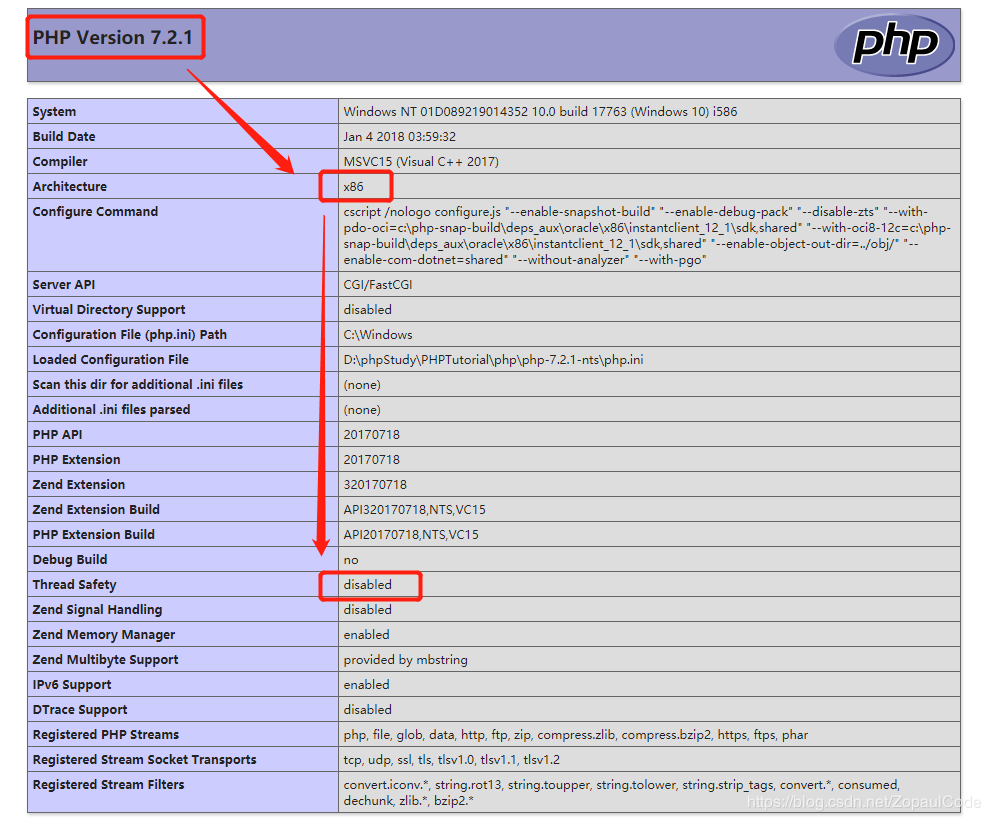Image resolution: width=991 pixels, height=821 pixels.
Task: Select DTrace Support disabled value
Action: [368, 710]
